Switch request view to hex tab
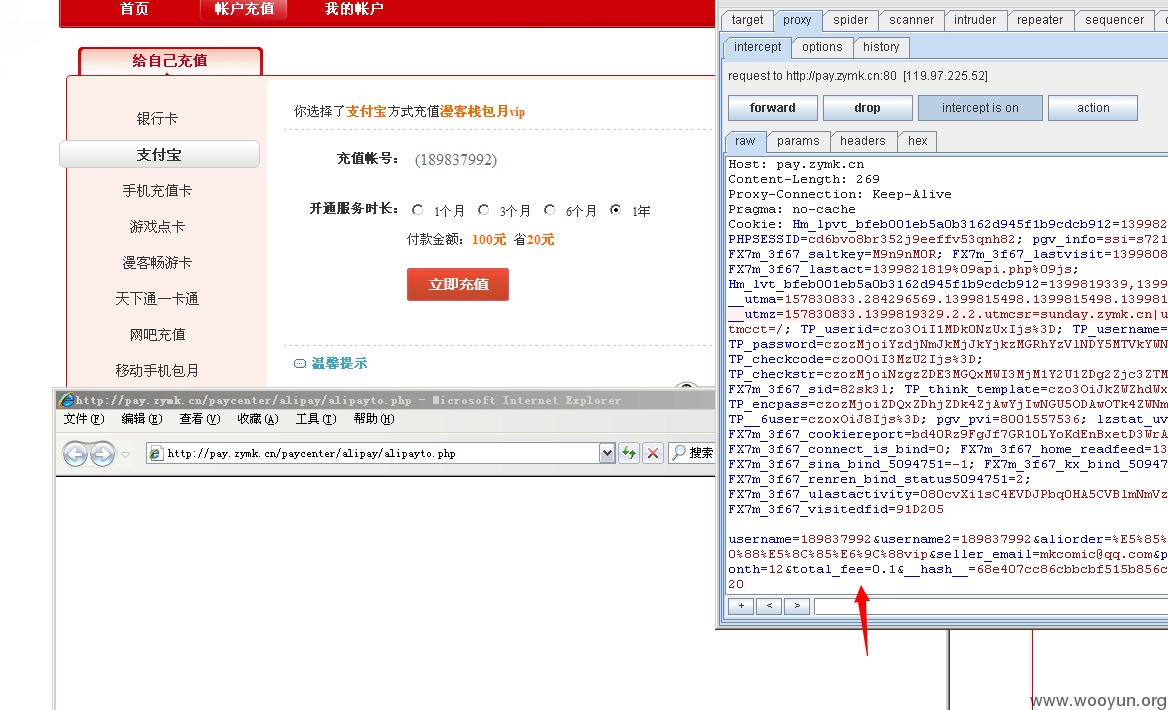1168x710 pixels. click(918, 141)
